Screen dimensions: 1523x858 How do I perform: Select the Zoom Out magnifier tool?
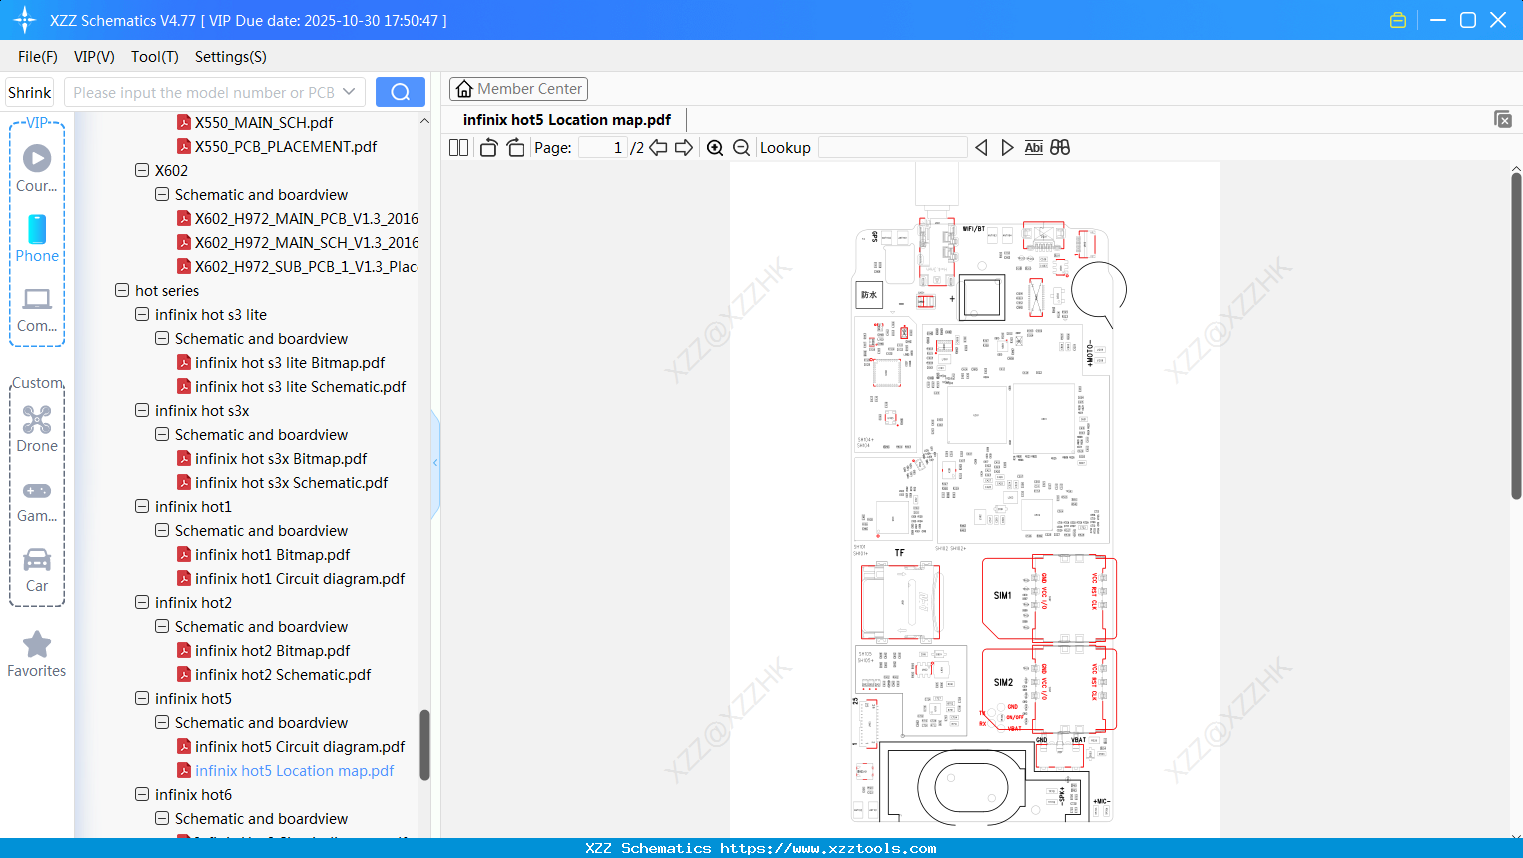741,147
